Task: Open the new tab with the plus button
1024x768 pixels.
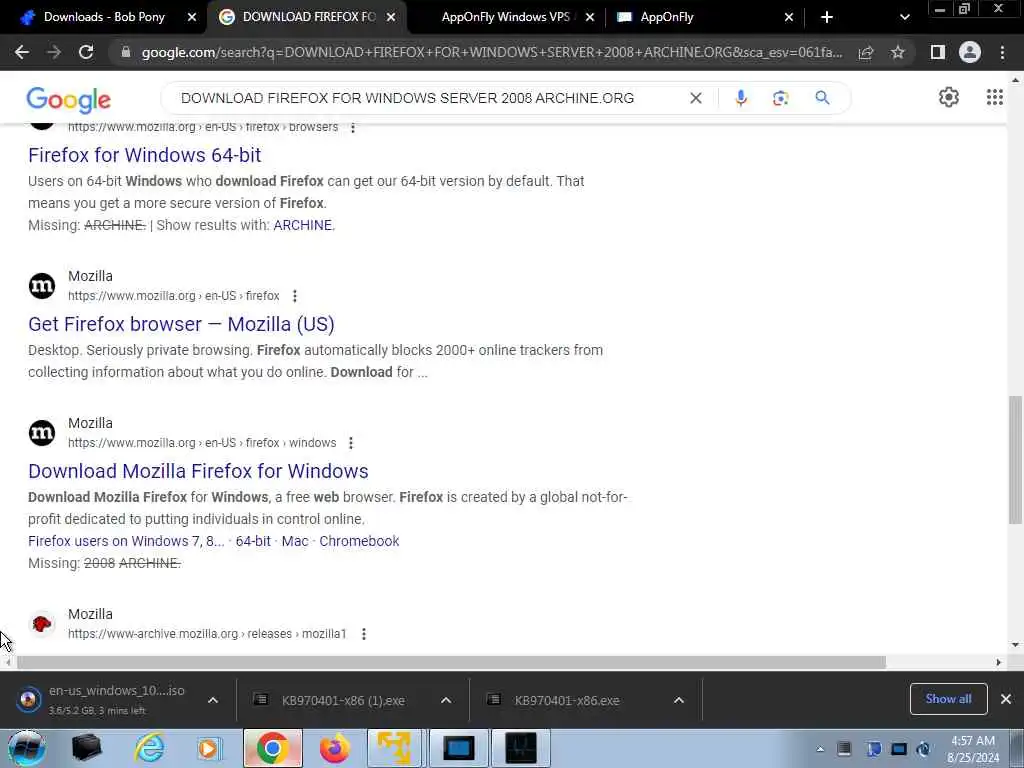Action: pos(827,17)
